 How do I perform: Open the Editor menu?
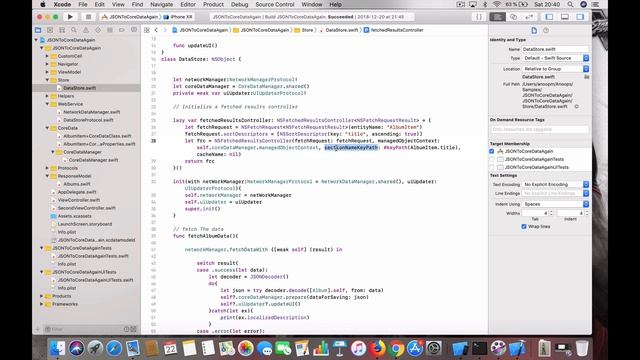(188, 4)
